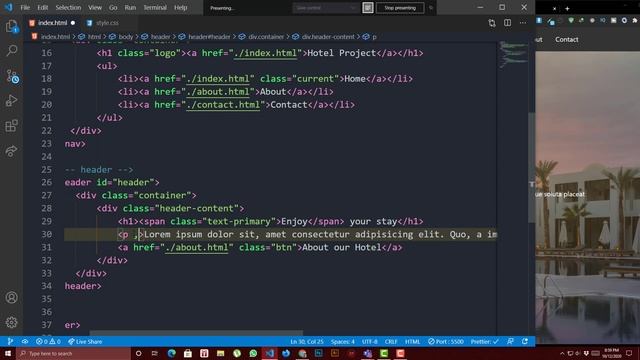Click line number 28 in gutter
Screen dimensions: 640x360
(x=47, y=209)
